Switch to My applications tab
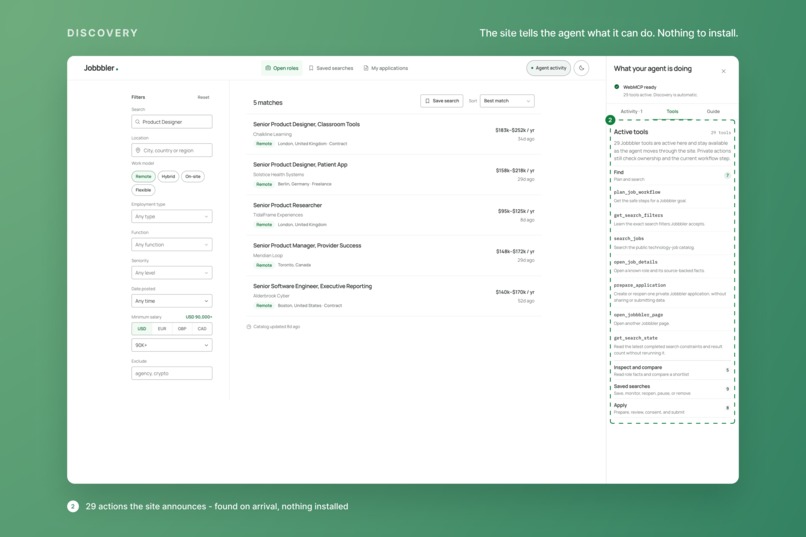This screenshot has width=806, height=537. pos(386,68)
